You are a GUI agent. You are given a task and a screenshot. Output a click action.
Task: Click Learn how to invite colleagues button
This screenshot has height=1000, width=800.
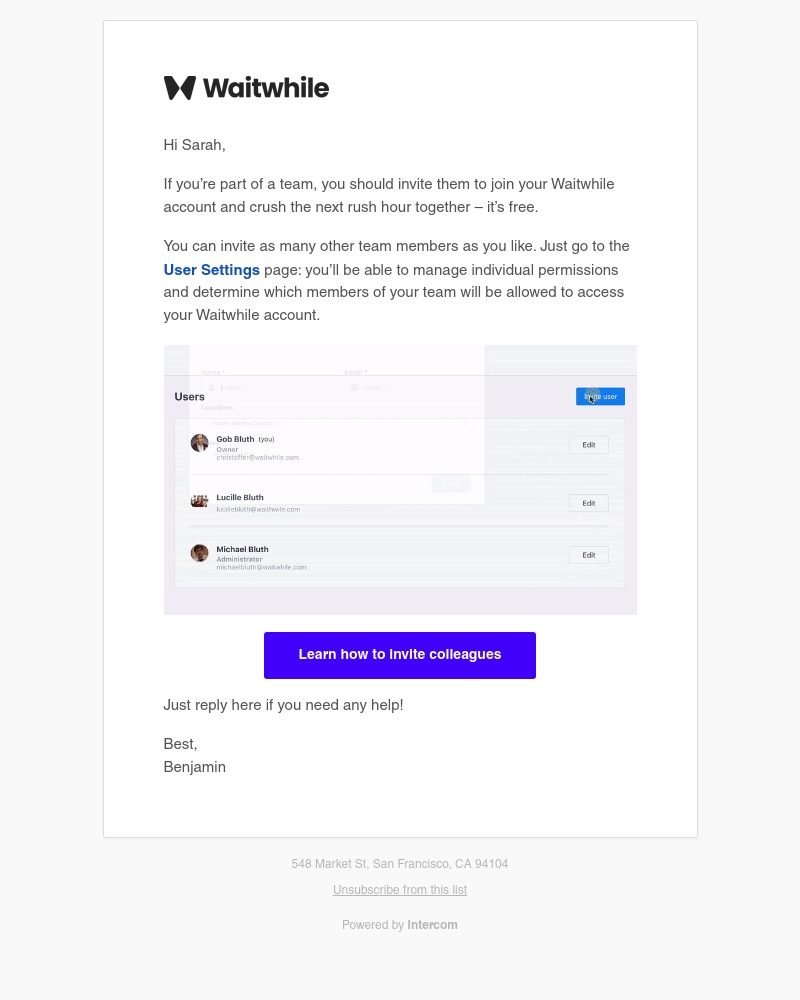tap(400, 655)
